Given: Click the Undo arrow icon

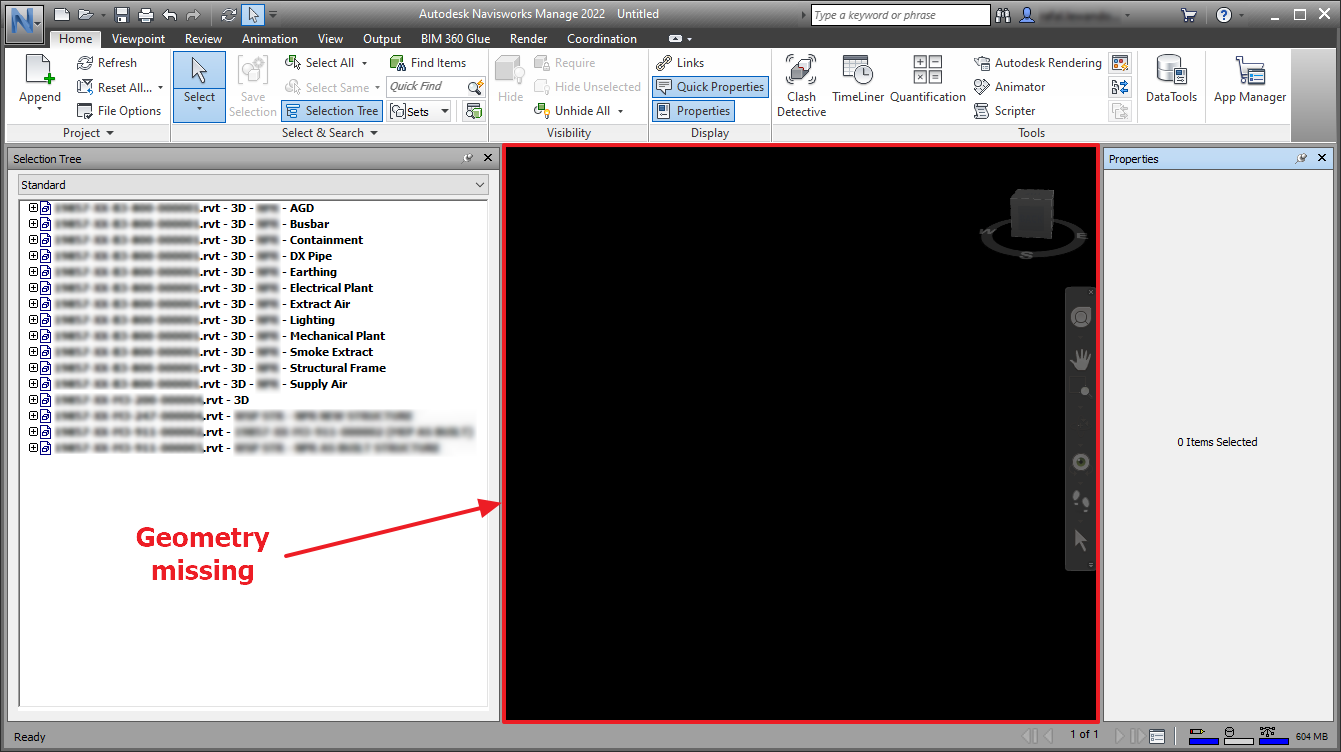Looking at the screenshot, I should tap(169, 15).
